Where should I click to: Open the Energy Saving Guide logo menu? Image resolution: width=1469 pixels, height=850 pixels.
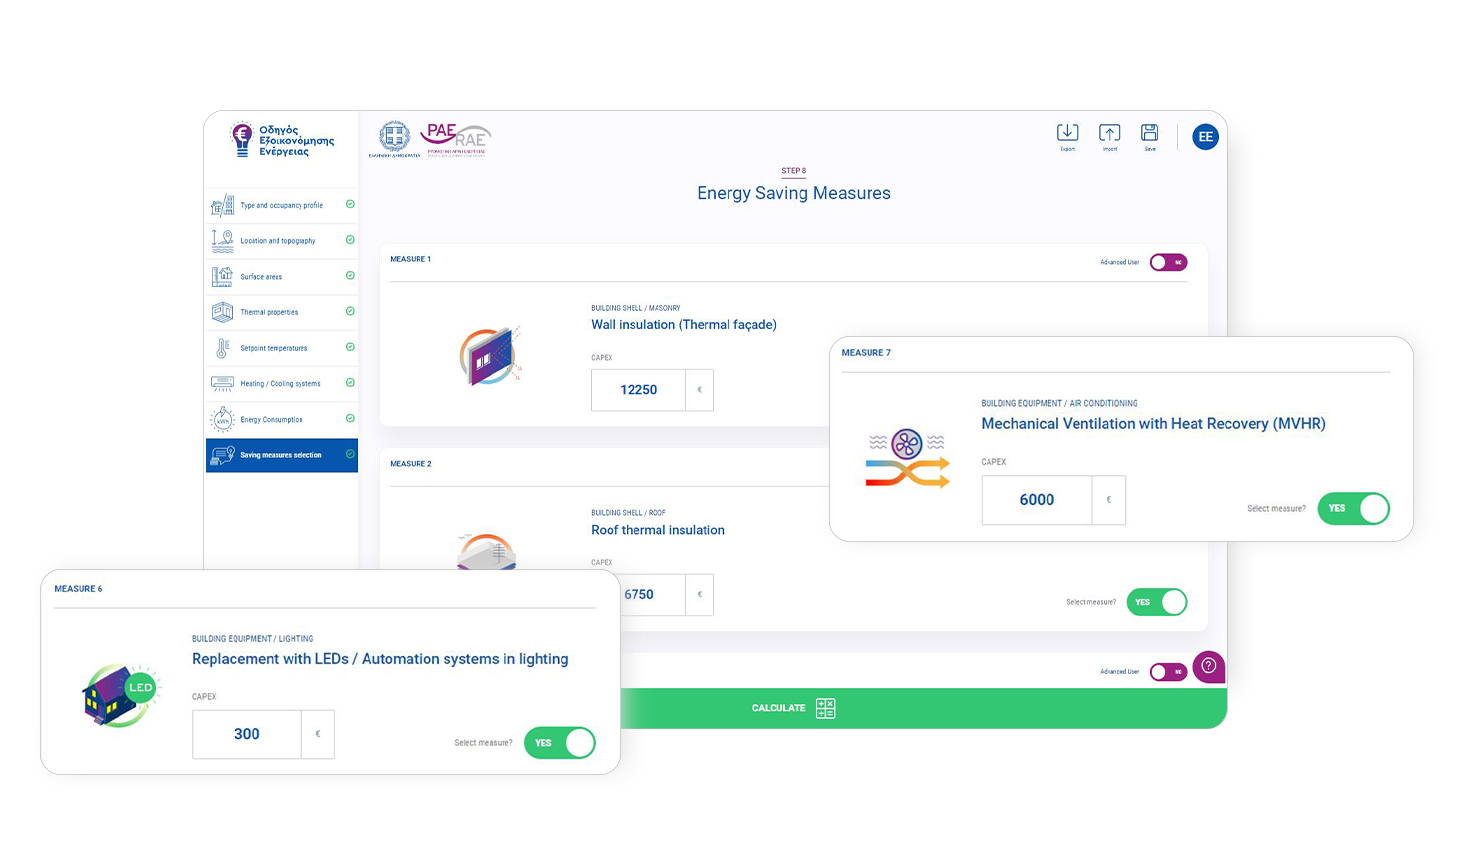pos(281,138)
